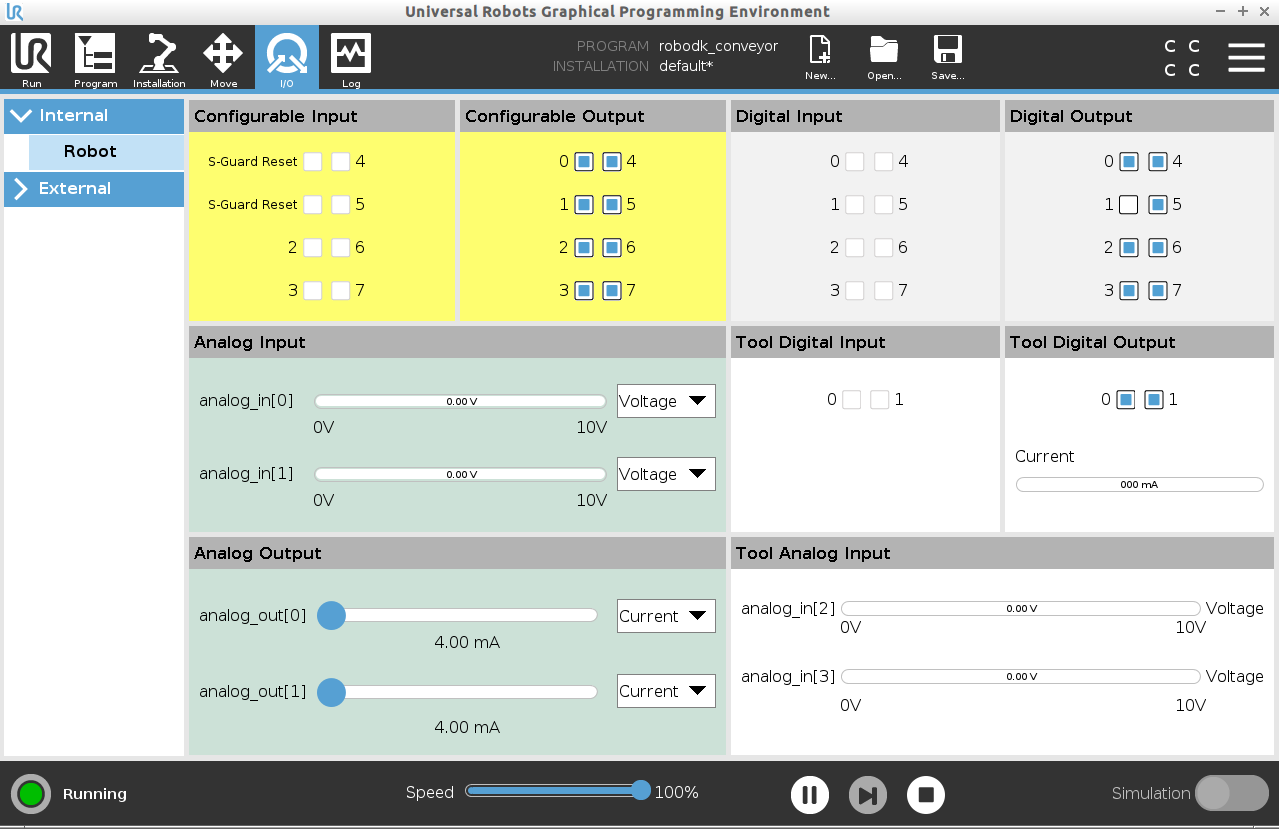Go to the Move screen

pyautogui.click(x=223, y=58)
